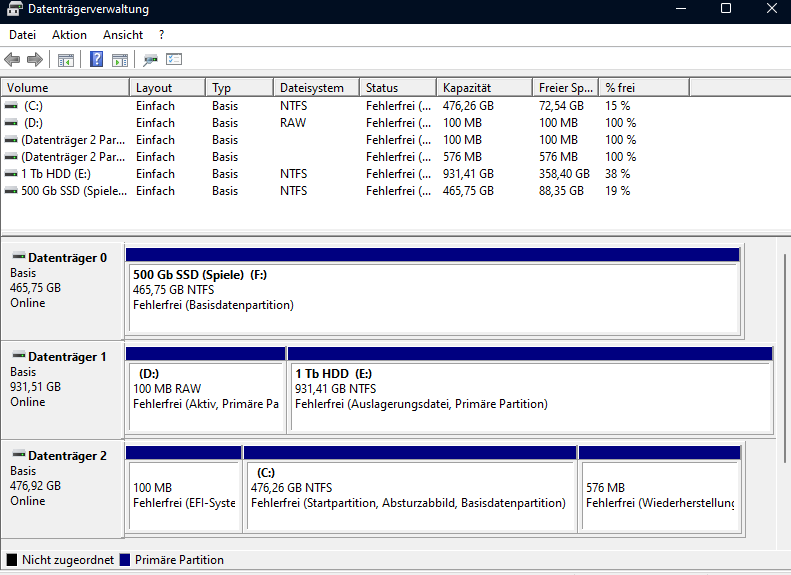The width and height of the screenshot is (791, 575).
Task: Sort by the Layout column header
Action: point(167,88)
